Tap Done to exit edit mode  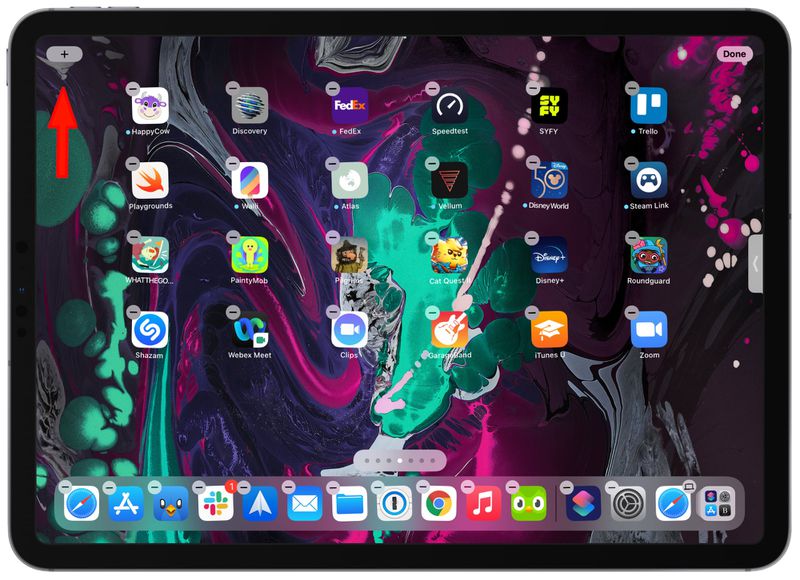click(x=737, y=53)
